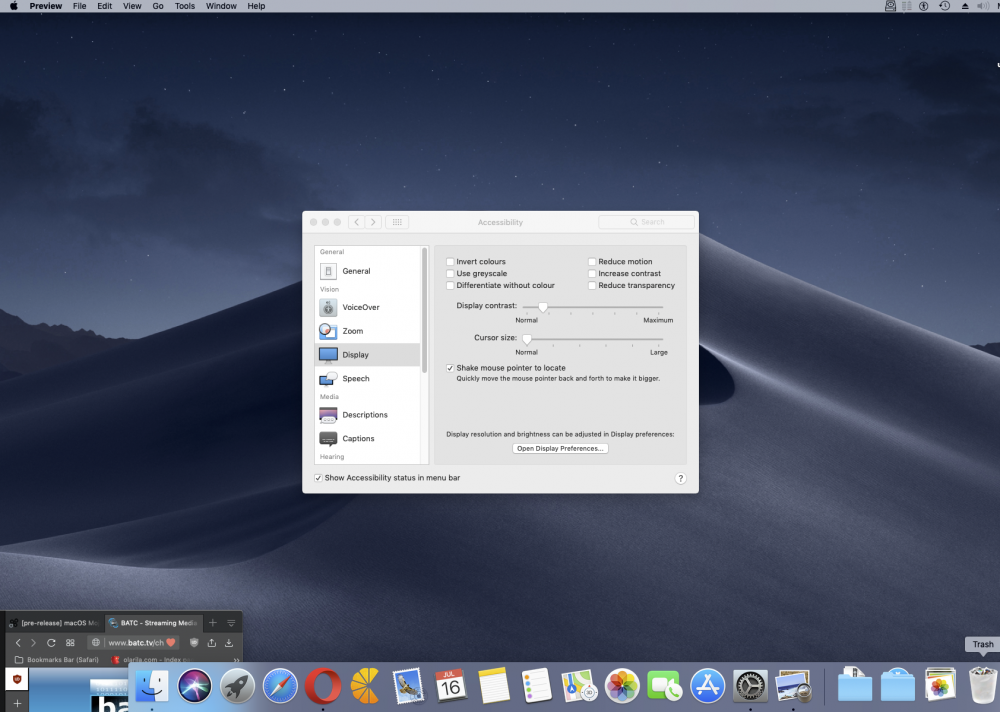Image resolution: width=1000 pixels, height=712 pixels.
Task: Open the File menu
Action: [x=80, y=6]
